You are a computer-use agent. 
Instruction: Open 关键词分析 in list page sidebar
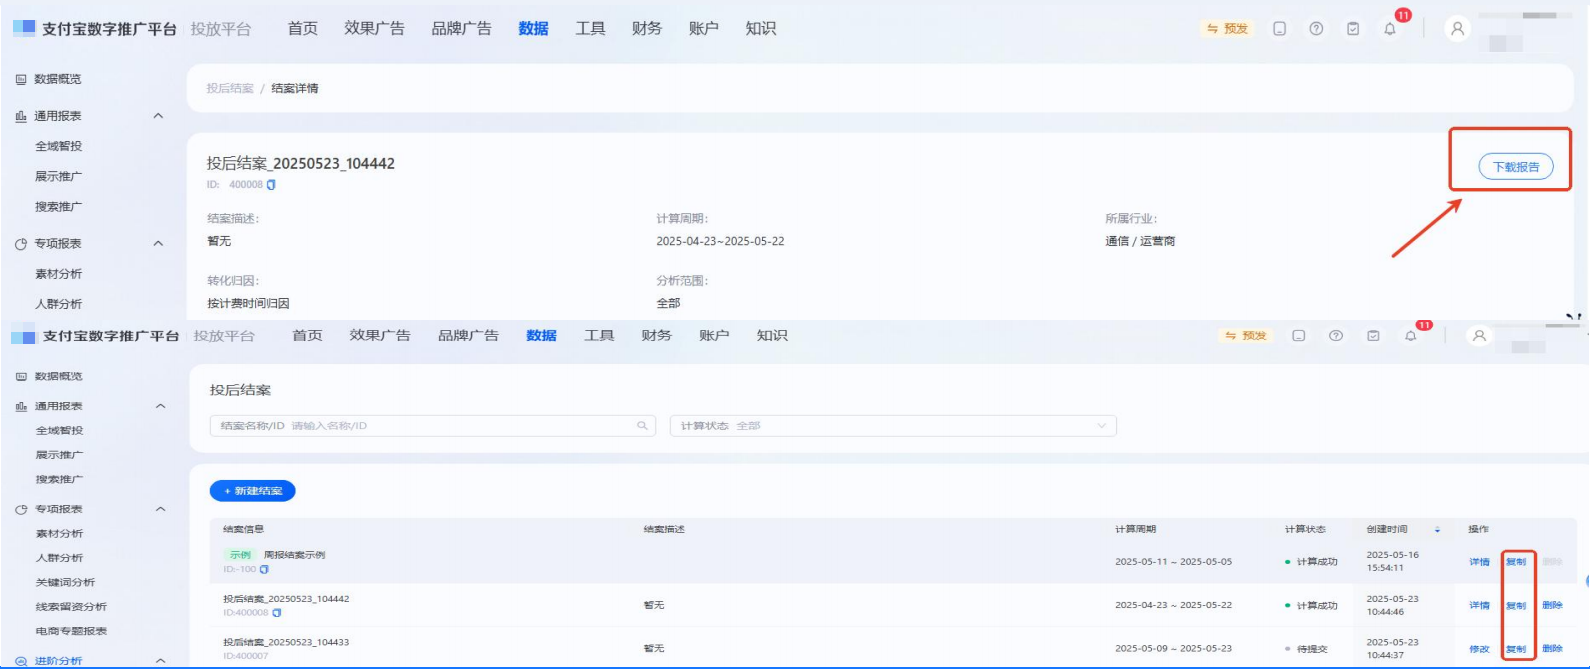66,582
